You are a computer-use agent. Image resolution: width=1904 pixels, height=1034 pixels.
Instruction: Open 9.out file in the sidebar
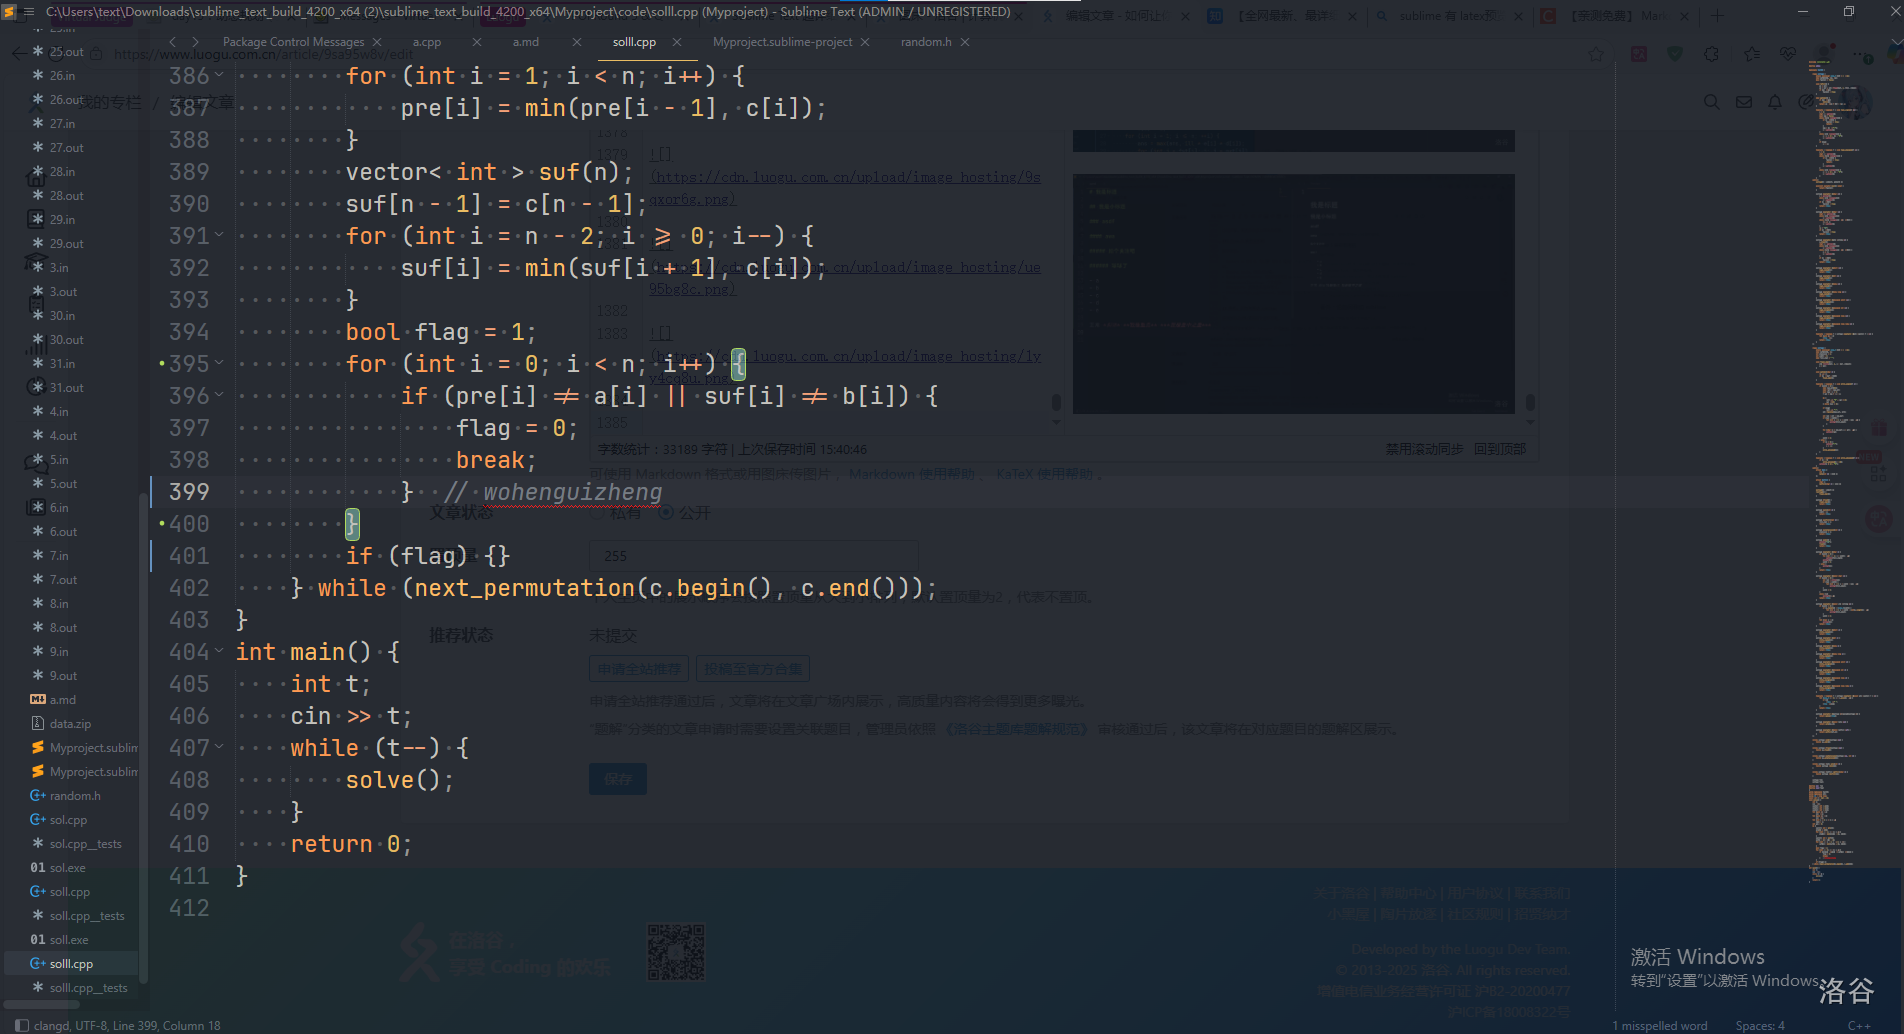coord(63,676)
